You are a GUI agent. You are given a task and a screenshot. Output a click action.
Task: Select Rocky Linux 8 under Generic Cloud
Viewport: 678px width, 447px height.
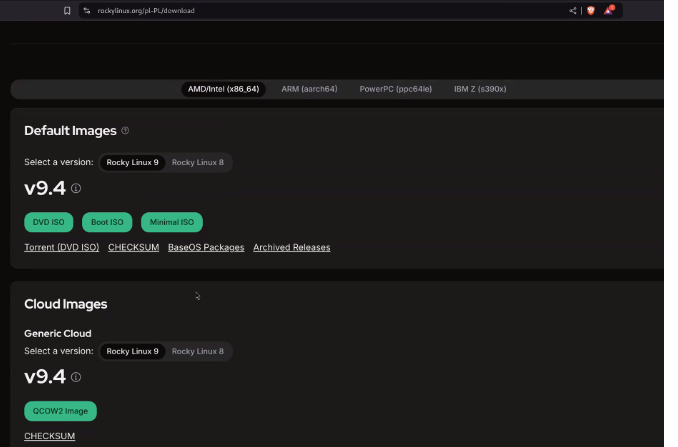(x=198, y=351)
